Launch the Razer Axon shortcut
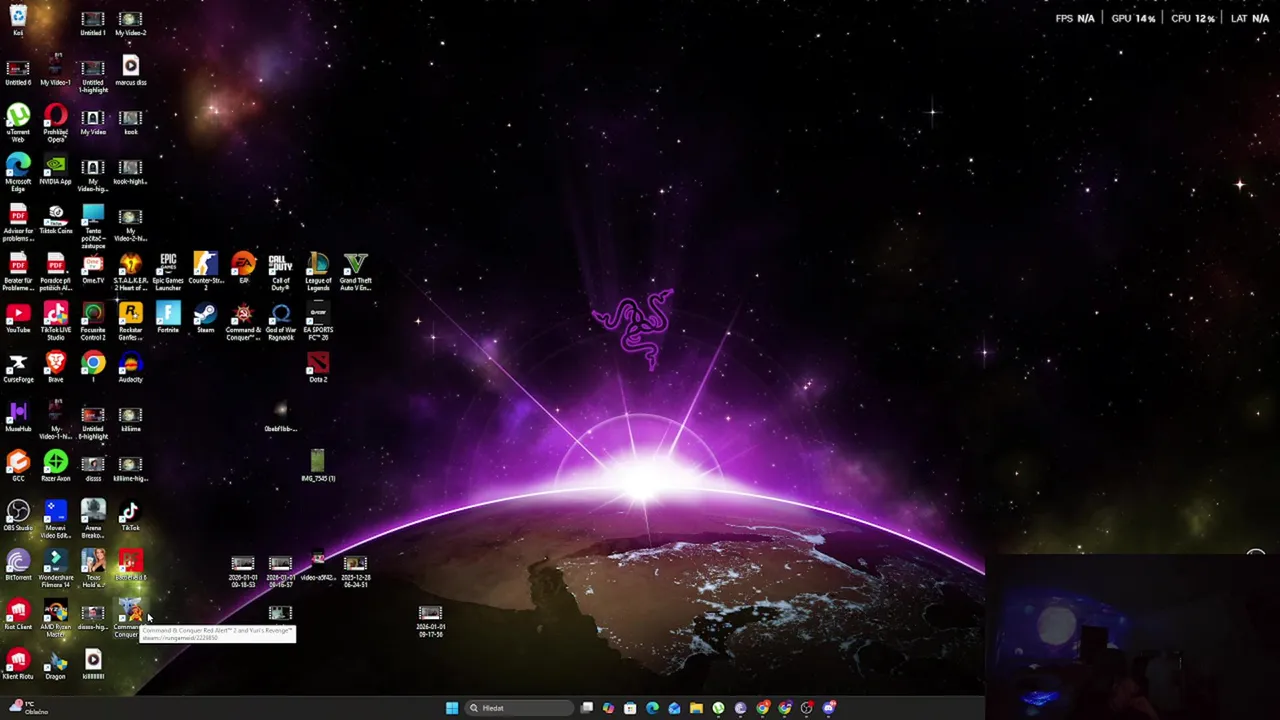1280x720 pixels. [x=55, y=466]
